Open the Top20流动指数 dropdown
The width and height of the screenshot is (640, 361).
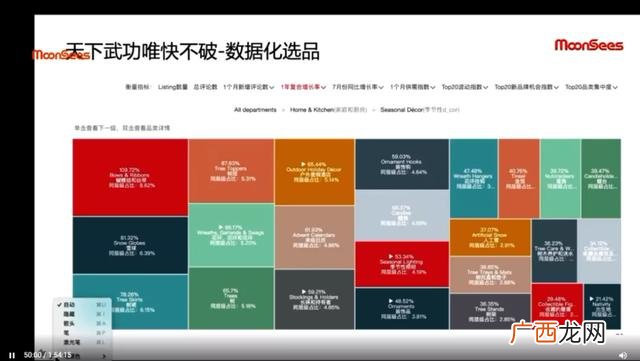click(464, 87)
